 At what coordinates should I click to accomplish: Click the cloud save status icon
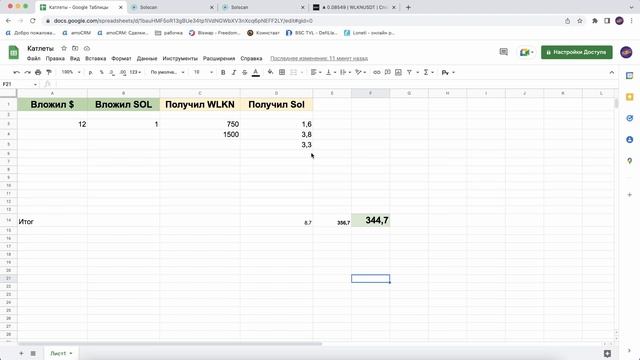click(x=87, y=48)
